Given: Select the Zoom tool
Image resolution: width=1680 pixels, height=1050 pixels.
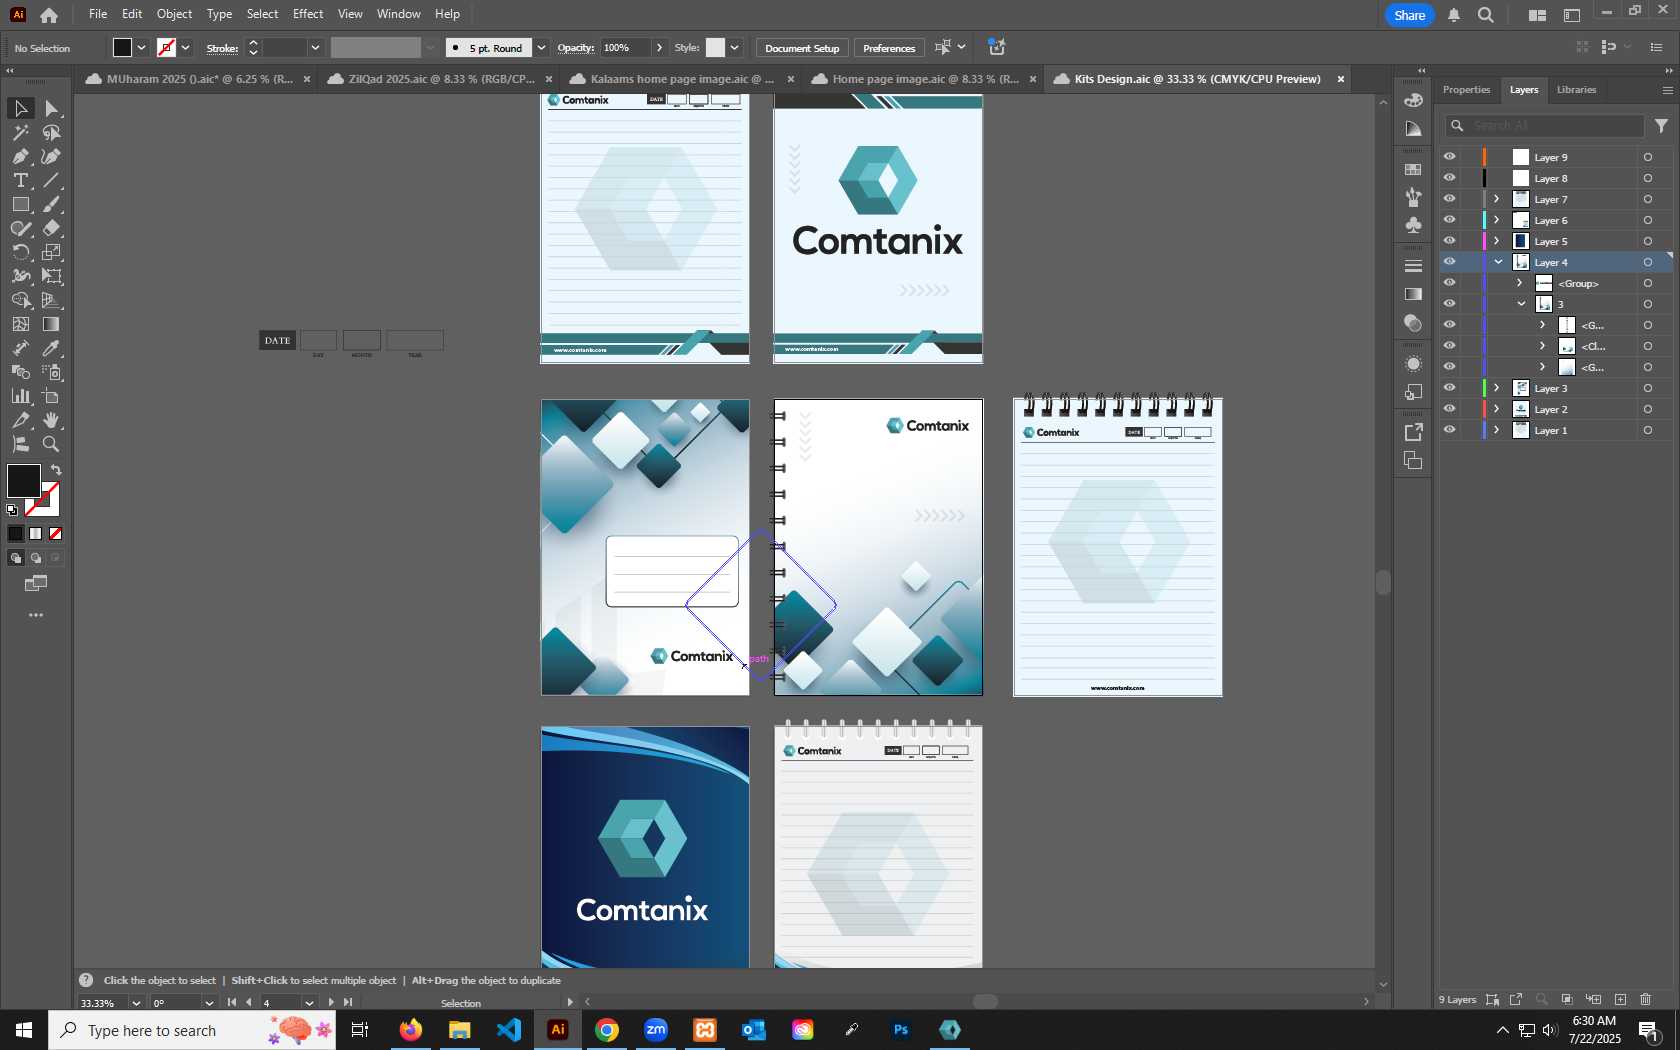Looking at the screenshot, I should [52, 444].
